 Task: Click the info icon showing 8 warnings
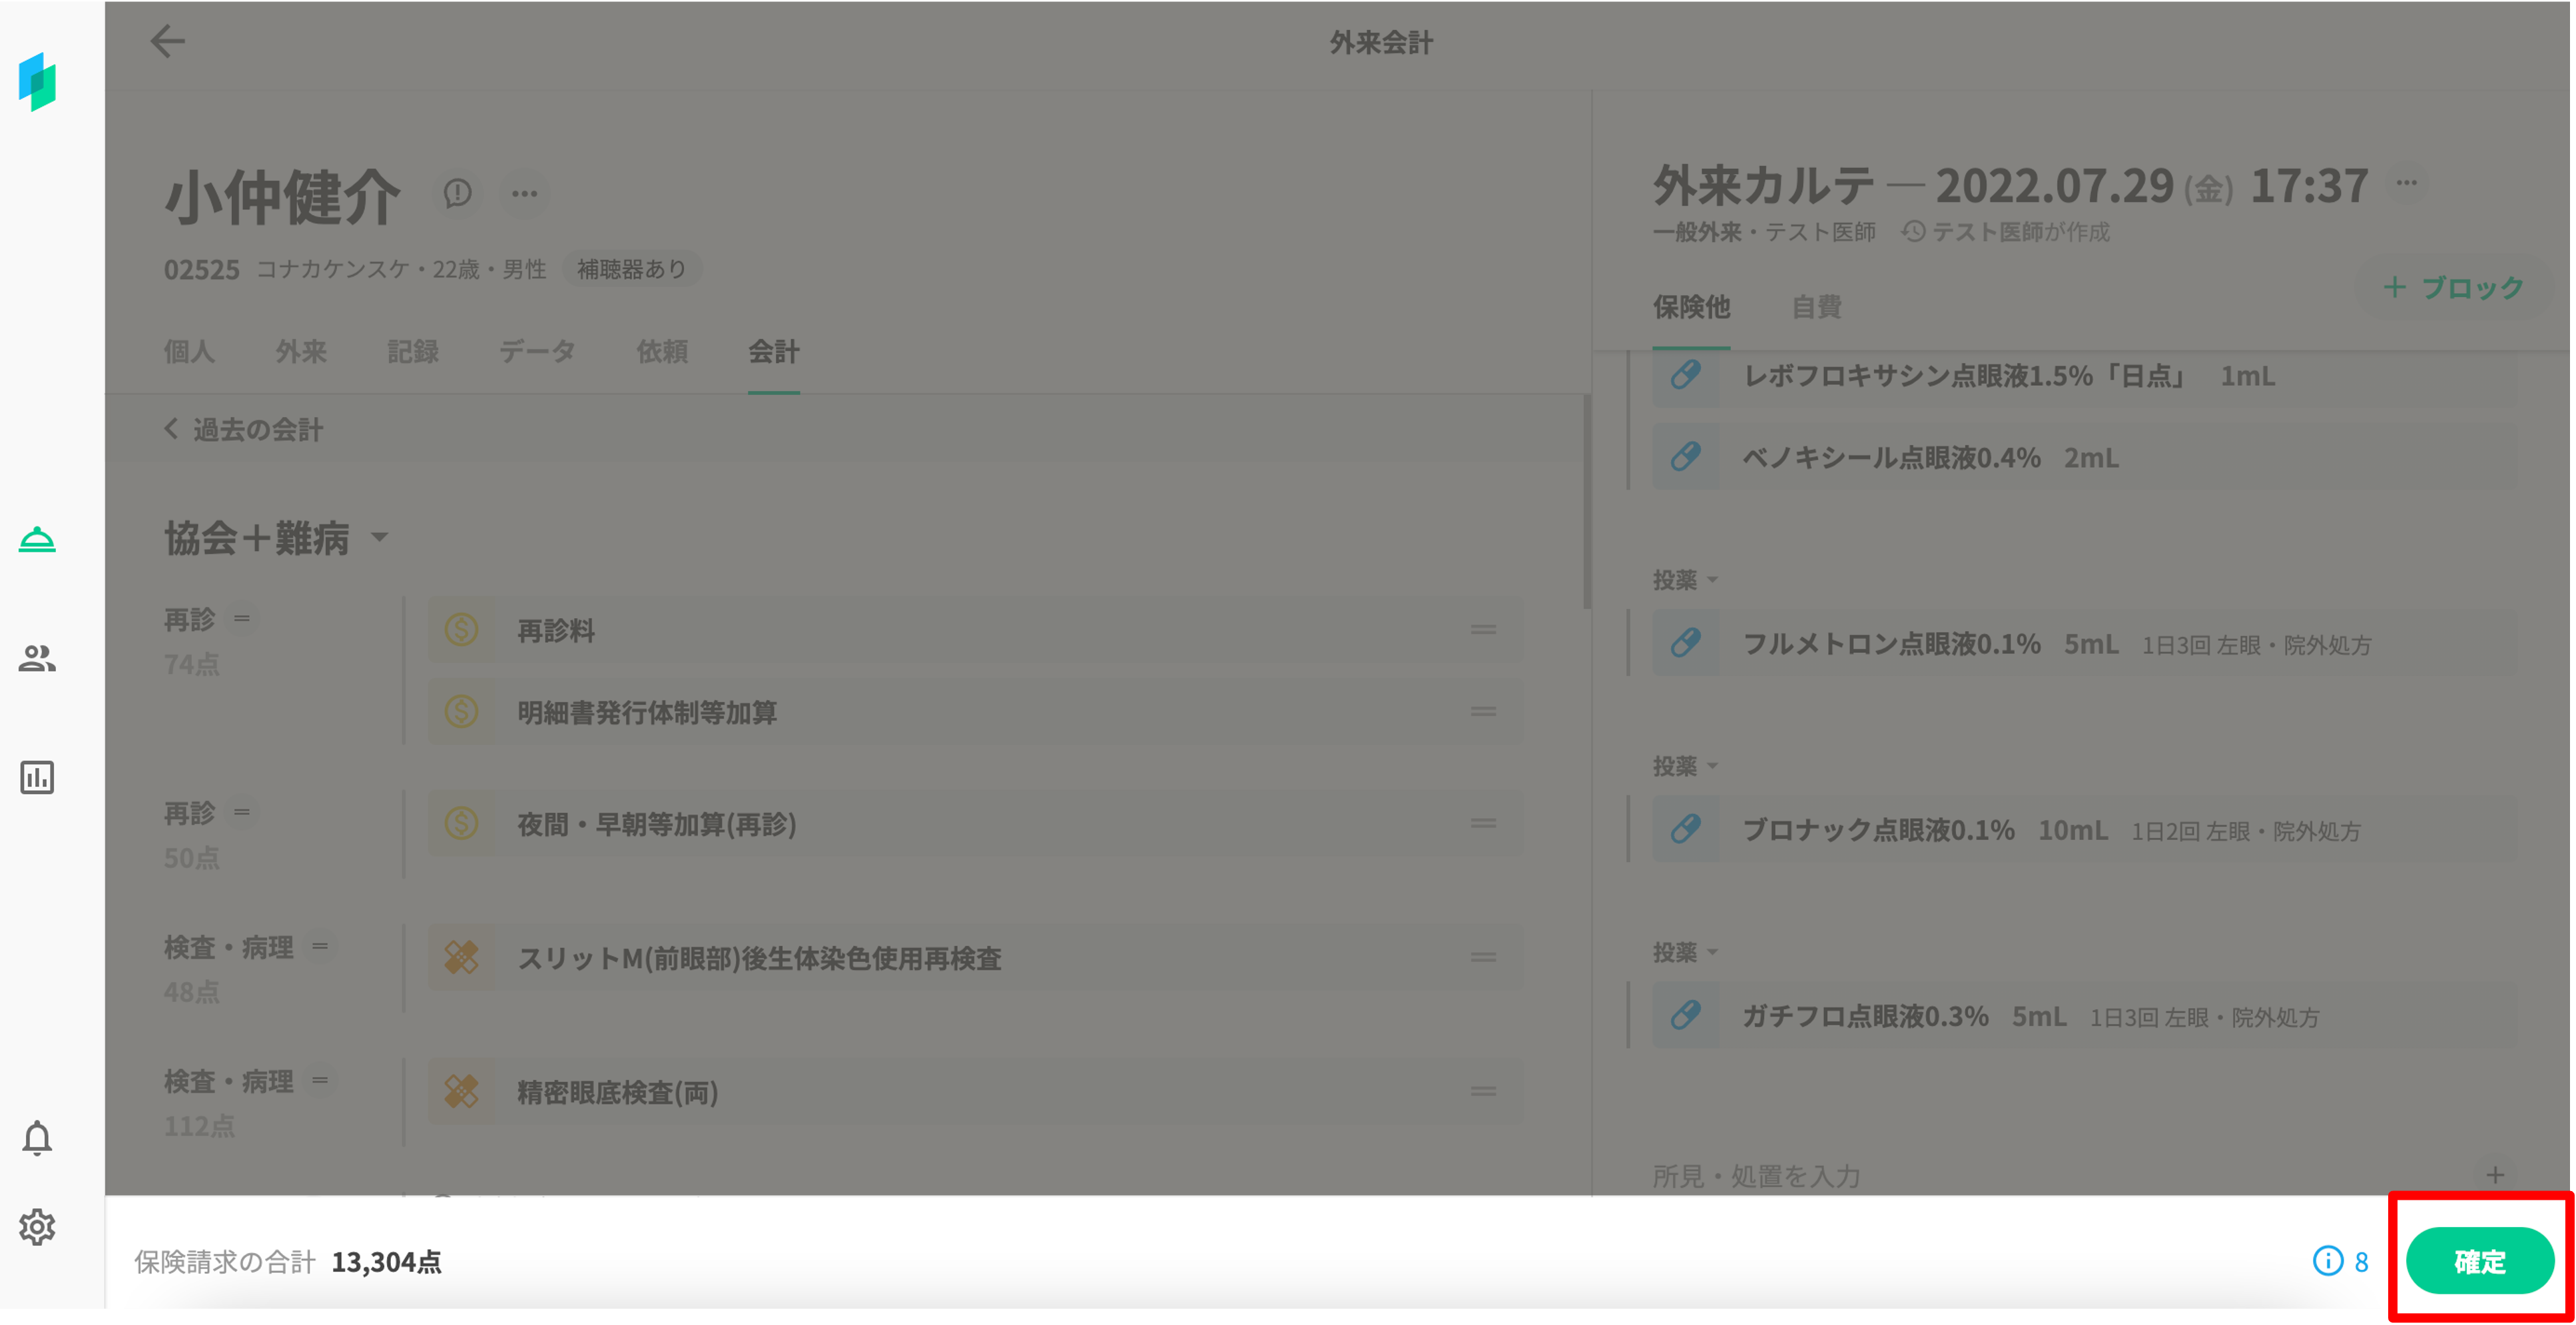(x=2328, y=1261)
